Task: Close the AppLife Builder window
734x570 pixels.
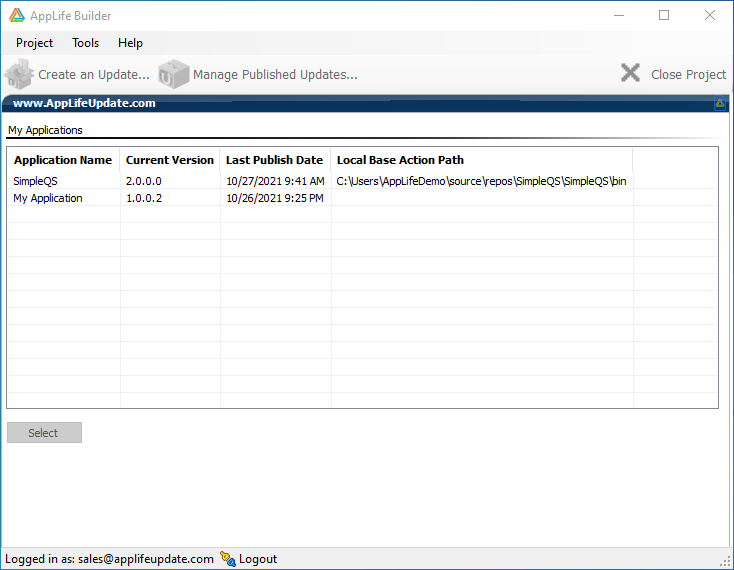Action: 710,15
